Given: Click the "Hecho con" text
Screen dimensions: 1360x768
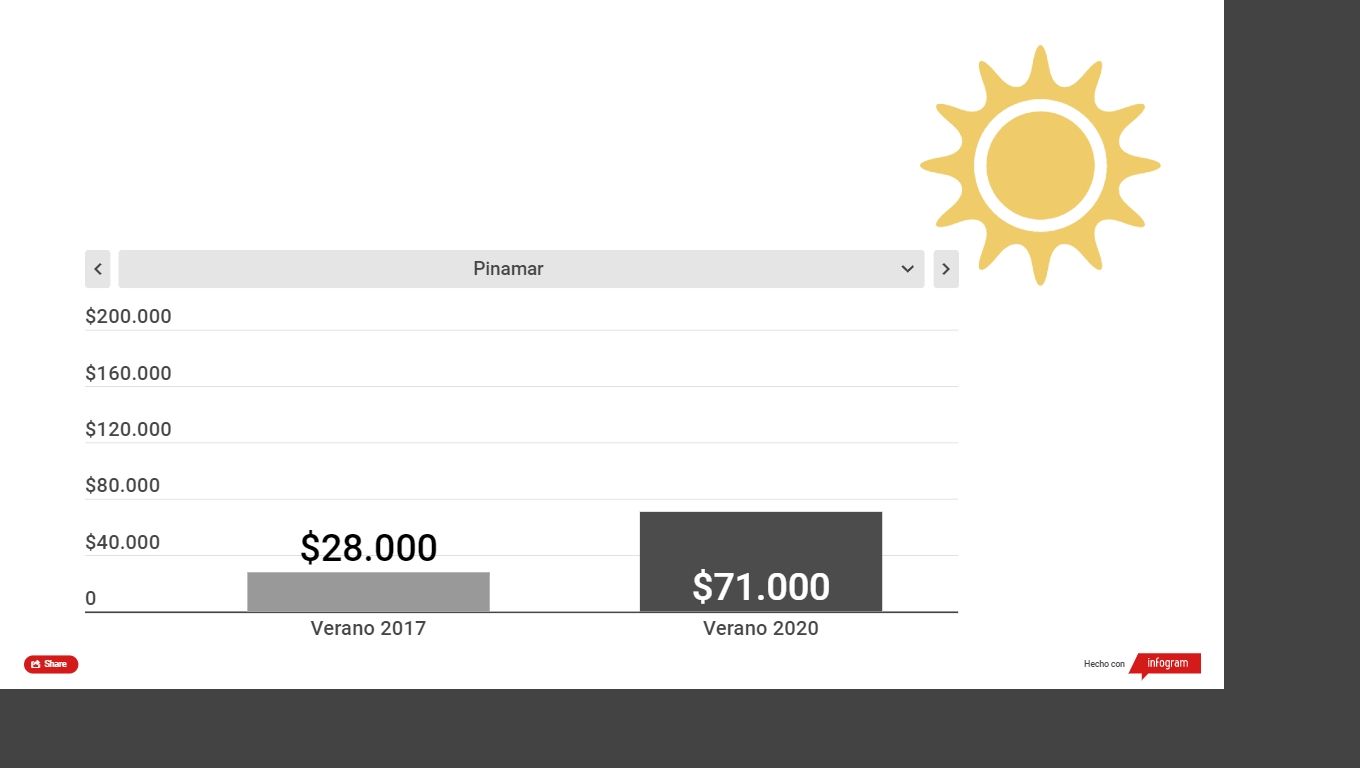Looking at the screenshot, I should [x=1104, y=664].
